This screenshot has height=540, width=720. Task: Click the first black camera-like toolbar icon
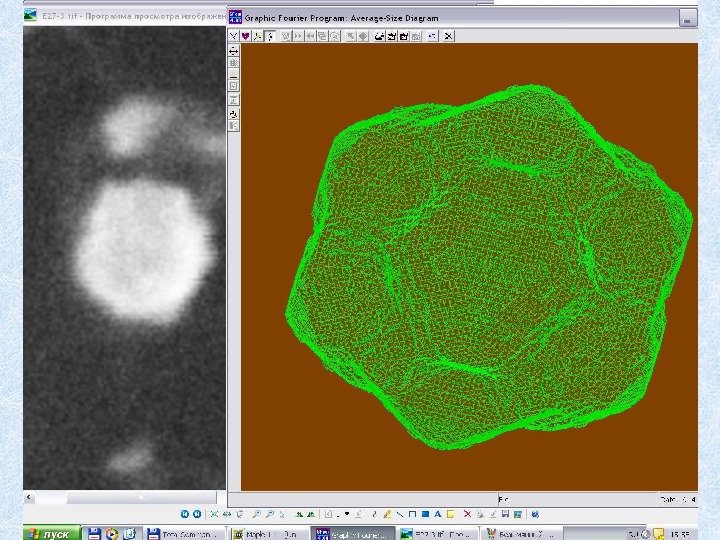tap(379, 36)
